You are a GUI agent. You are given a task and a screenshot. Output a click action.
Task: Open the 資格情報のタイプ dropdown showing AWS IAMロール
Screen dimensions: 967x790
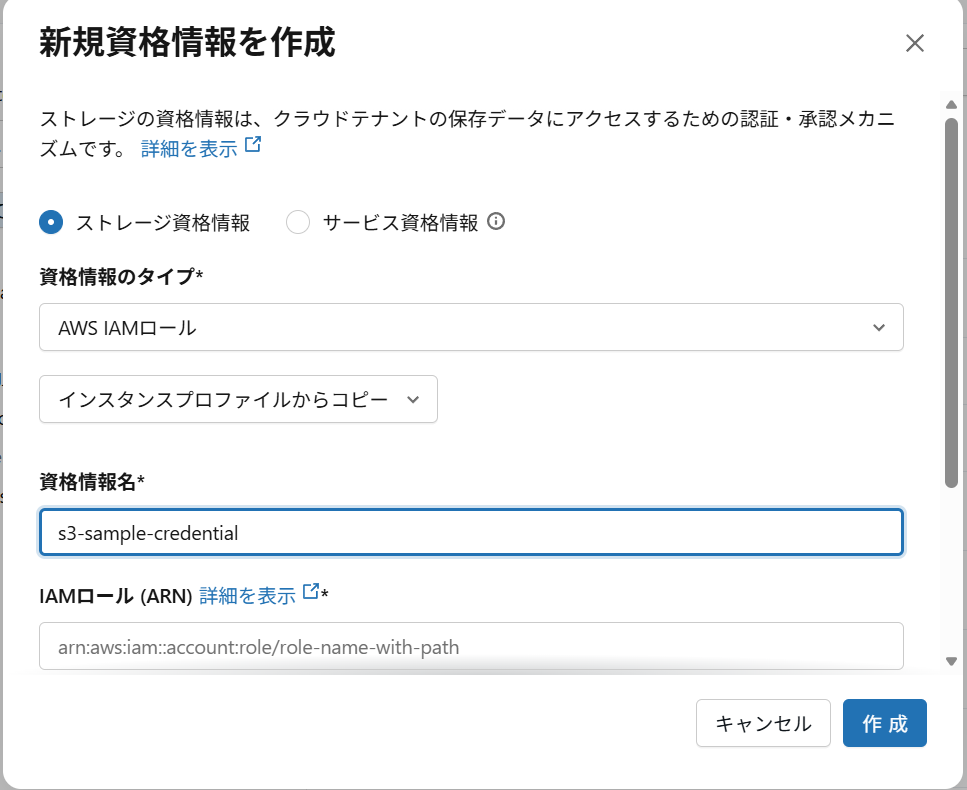(471, 327)
